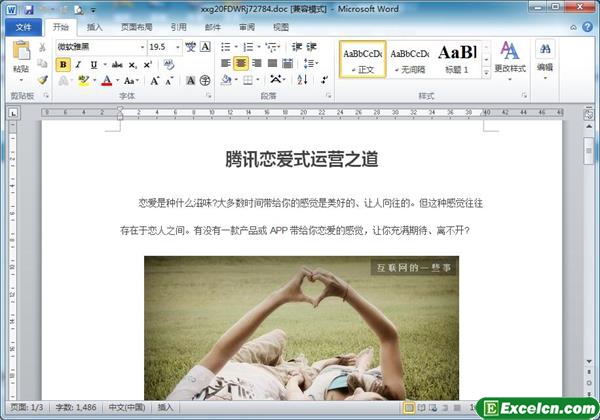Image resolution: width=600 pixels, height=420 pixels.
Task: Click the Enclose Characters icon
Action: (205, 80)
